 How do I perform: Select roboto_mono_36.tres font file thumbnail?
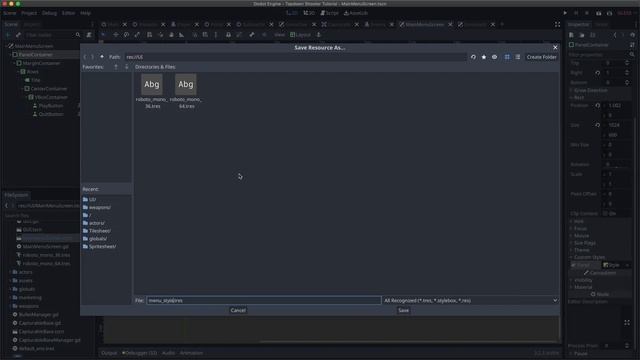[x=152, y=91]
